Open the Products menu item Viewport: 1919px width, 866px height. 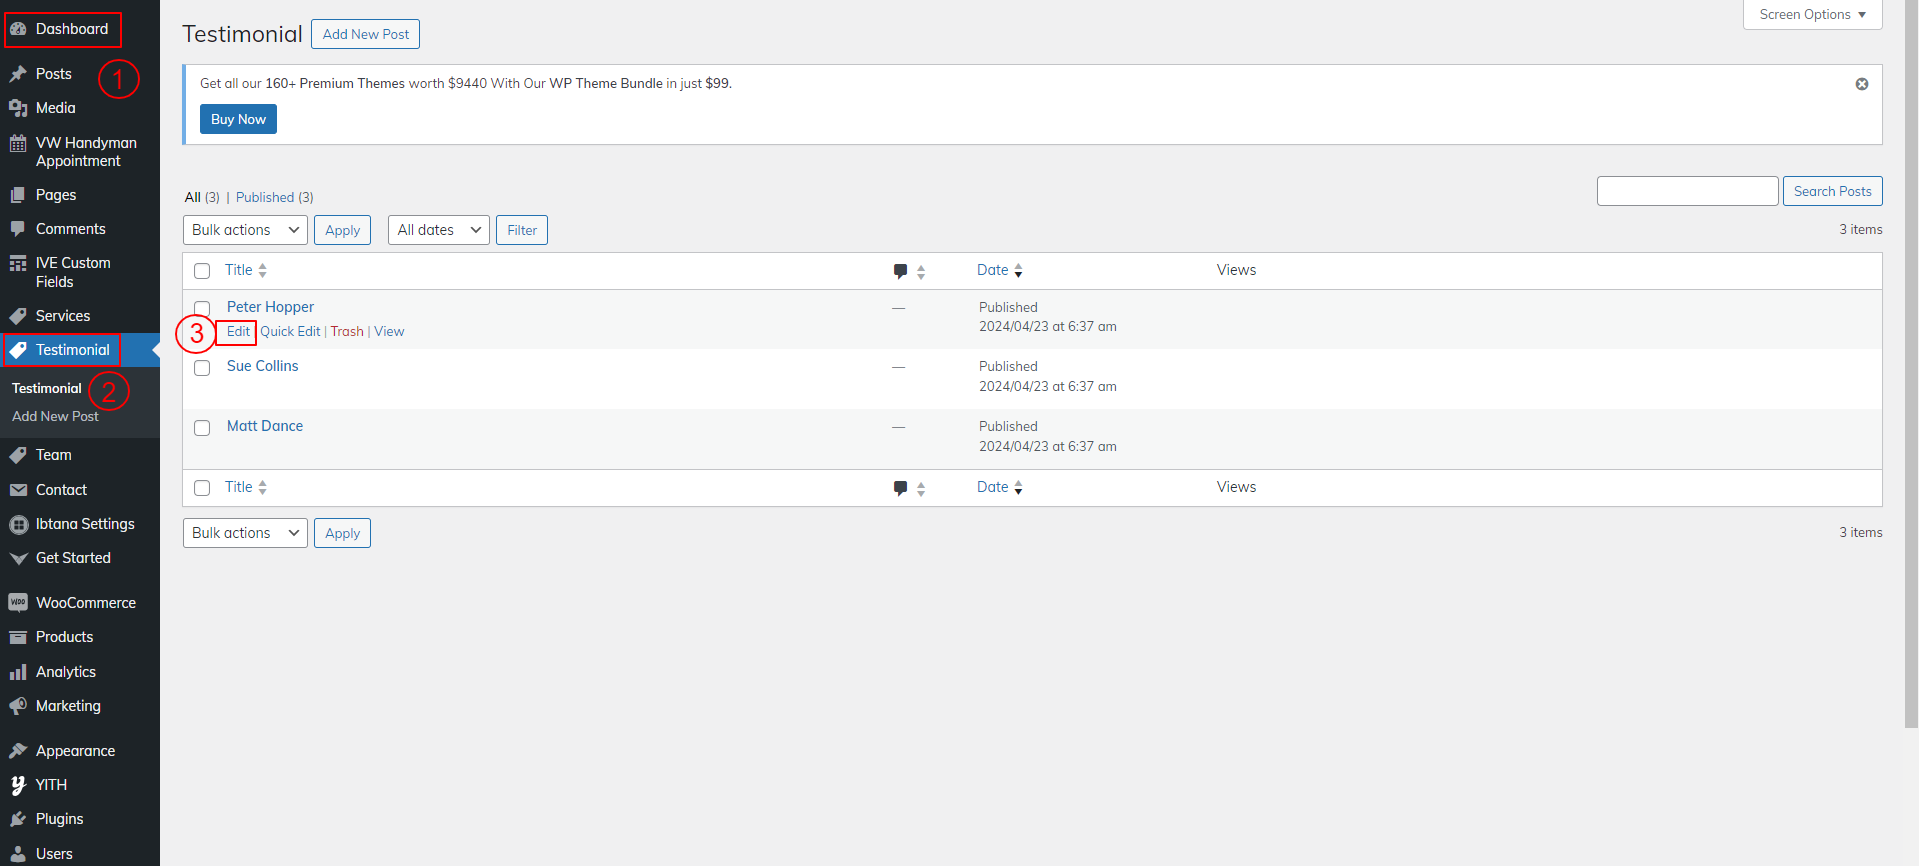(x=64, y=637)
